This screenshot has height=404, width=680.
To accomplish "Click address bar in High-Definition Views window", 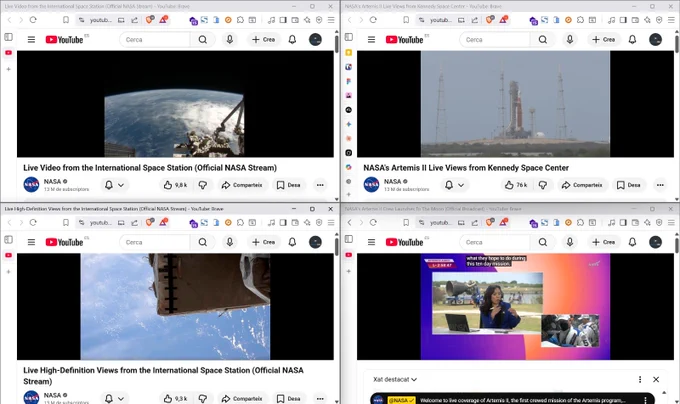I will (101, 222).
